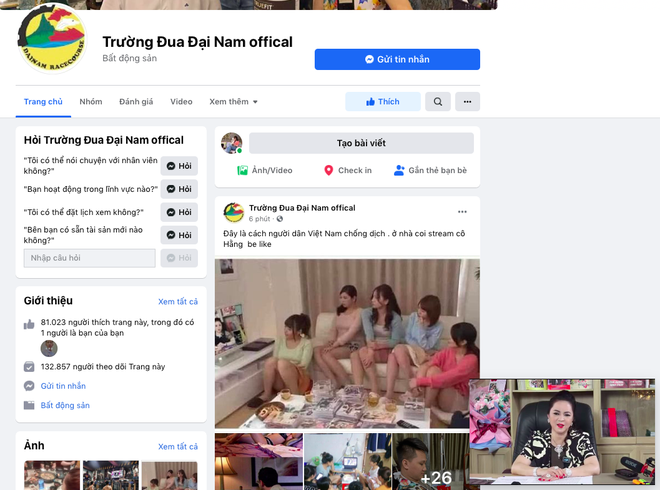This screenshot has width=660, height=490.
Task: Expand the Xem thêm dropdown
Action: [x=233, y=102]
